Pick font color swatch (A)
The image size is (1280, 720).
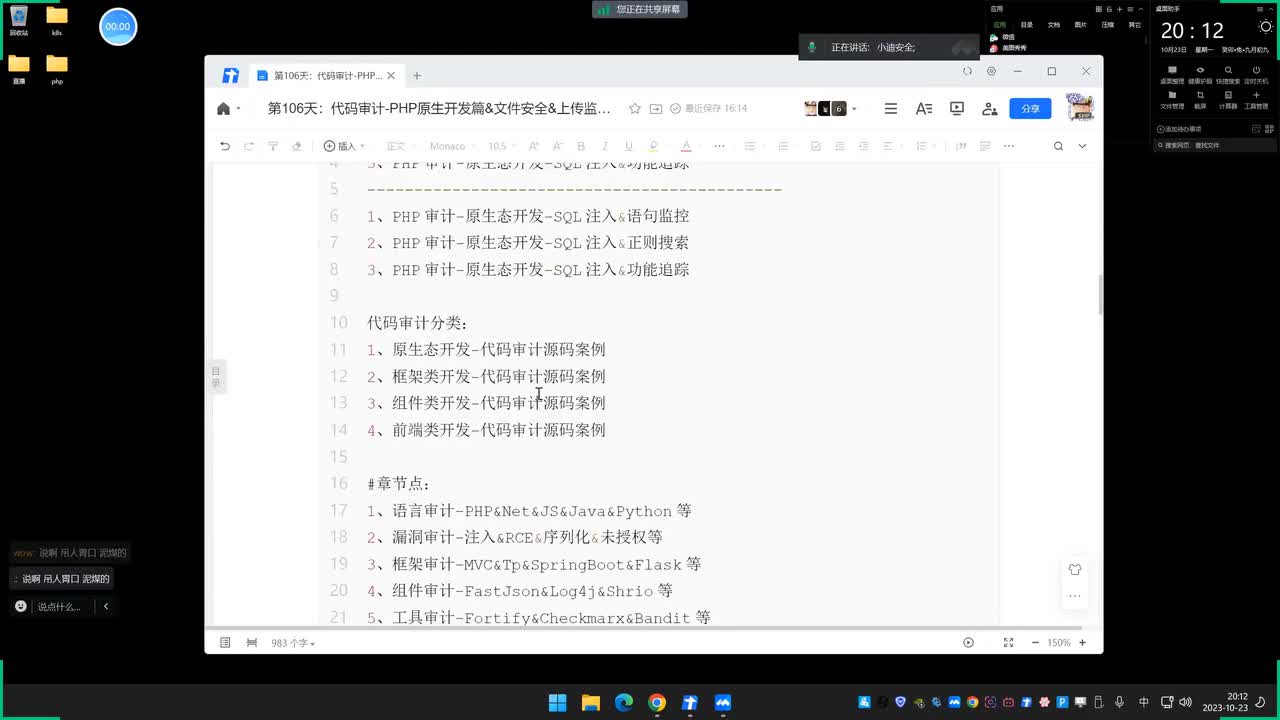coord(686,146)
